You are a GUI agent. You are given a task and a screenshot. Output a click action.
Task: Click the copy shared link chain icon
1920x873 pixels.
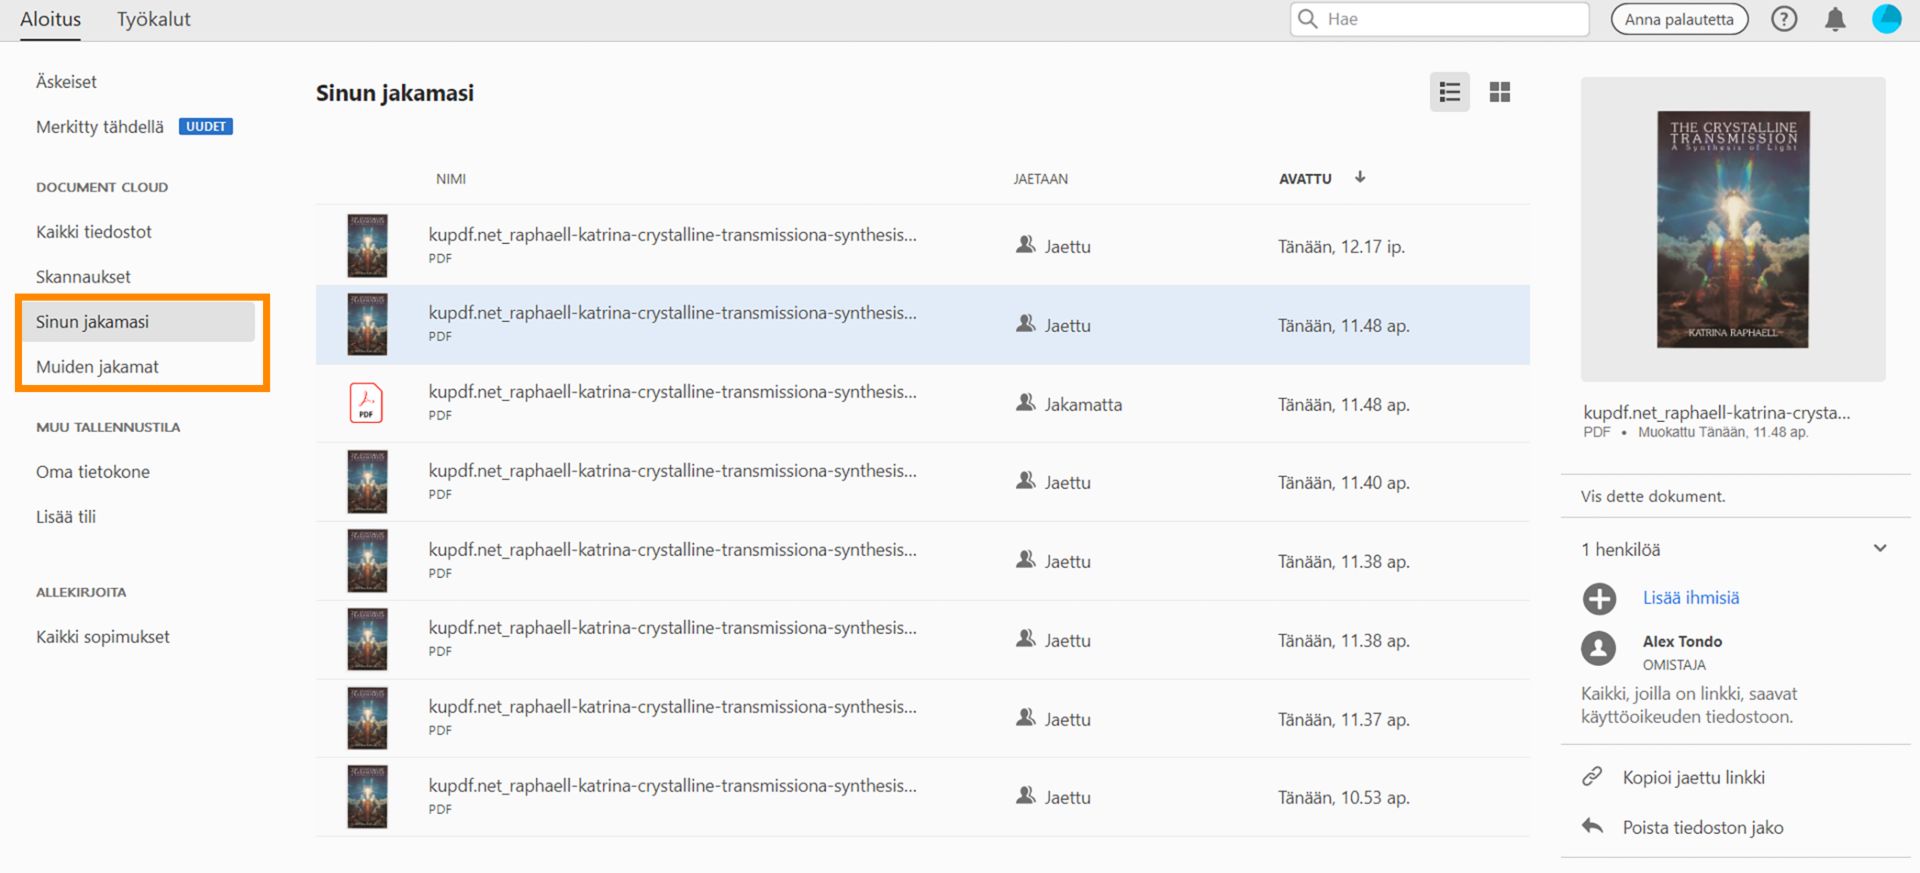coord(1592,777)
